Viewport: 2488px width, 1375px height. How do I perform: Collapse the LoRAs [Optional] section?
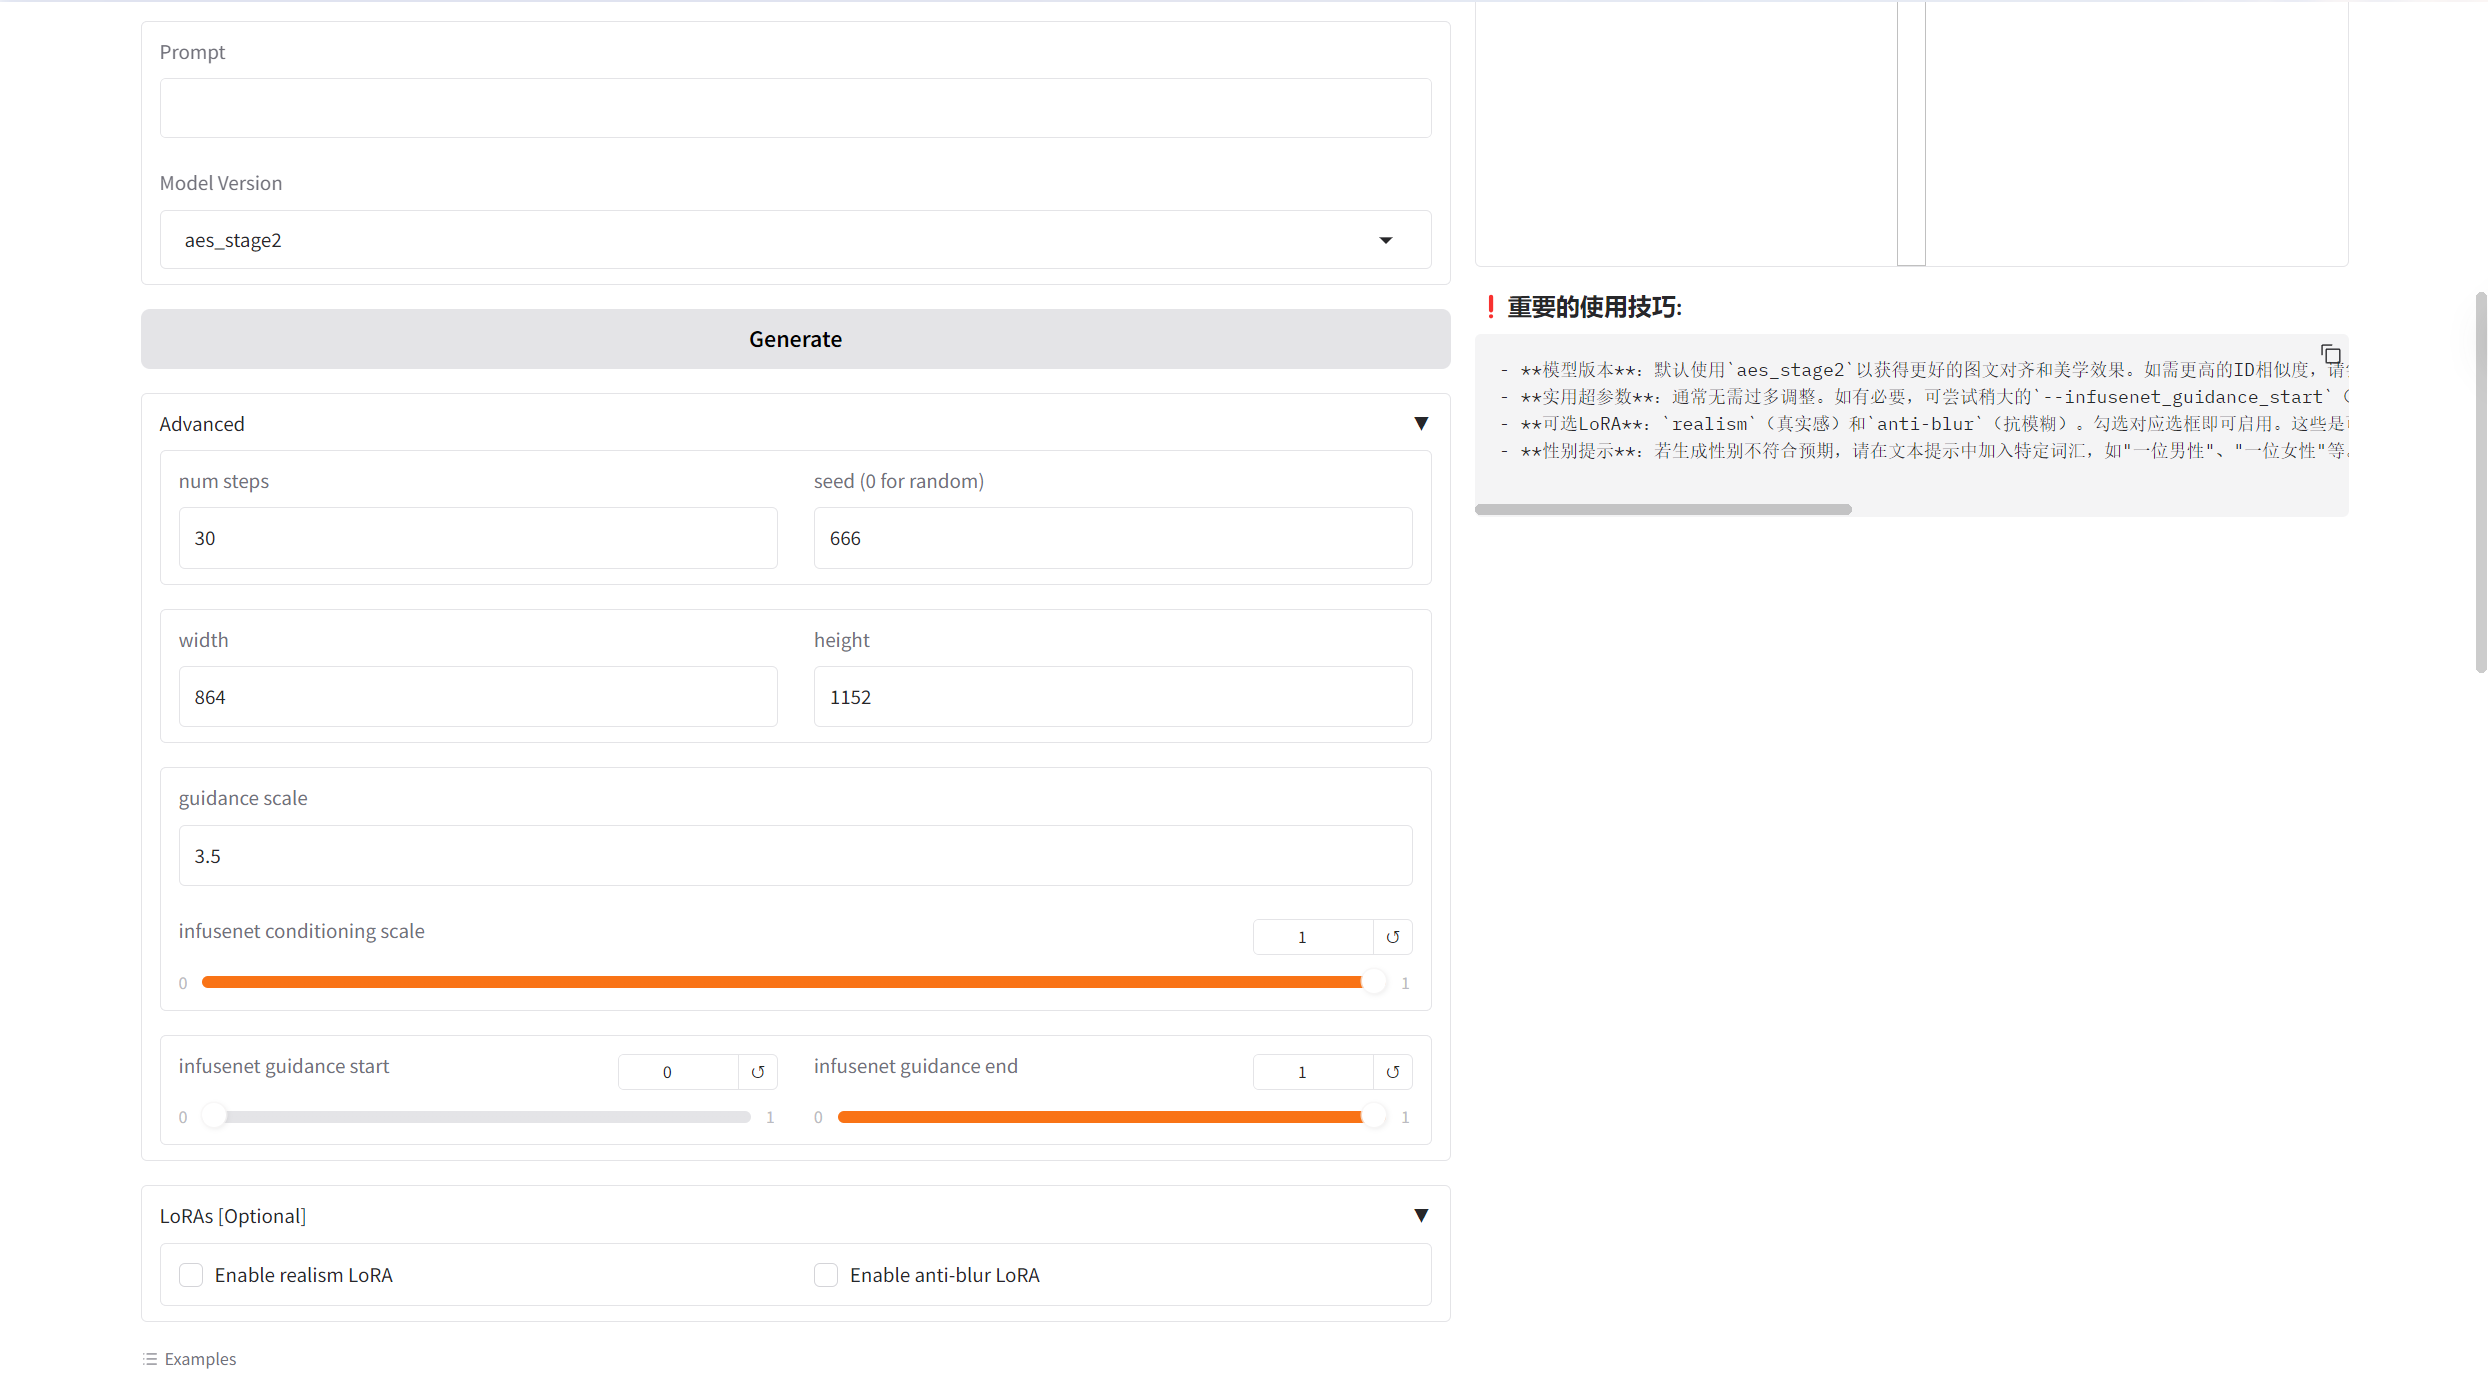(x=1420, y=1216)
